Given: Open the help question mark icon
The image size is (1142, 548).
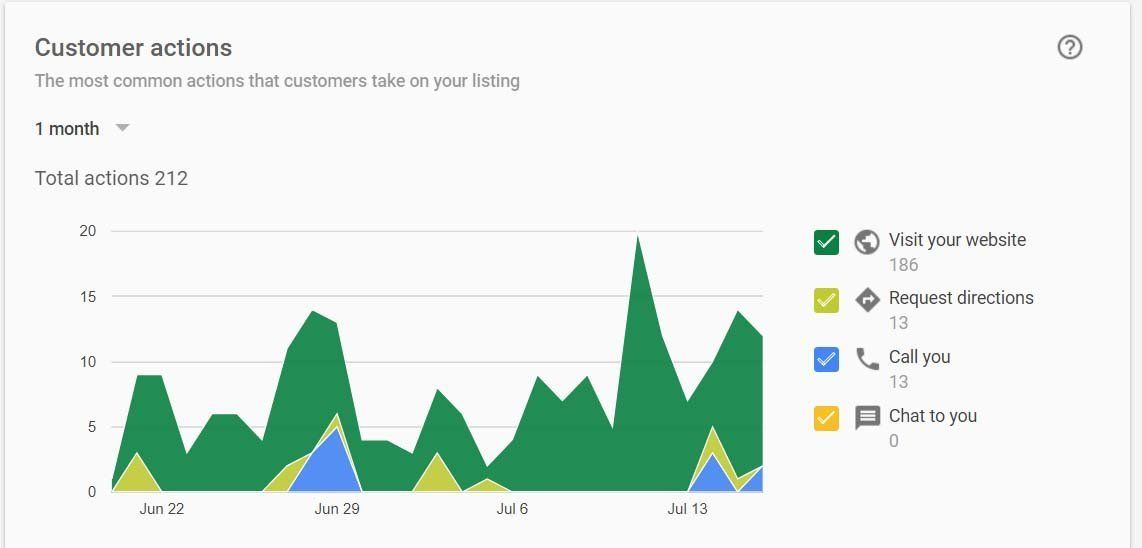Looking at the screenshot, I should tap(1069, 47).
